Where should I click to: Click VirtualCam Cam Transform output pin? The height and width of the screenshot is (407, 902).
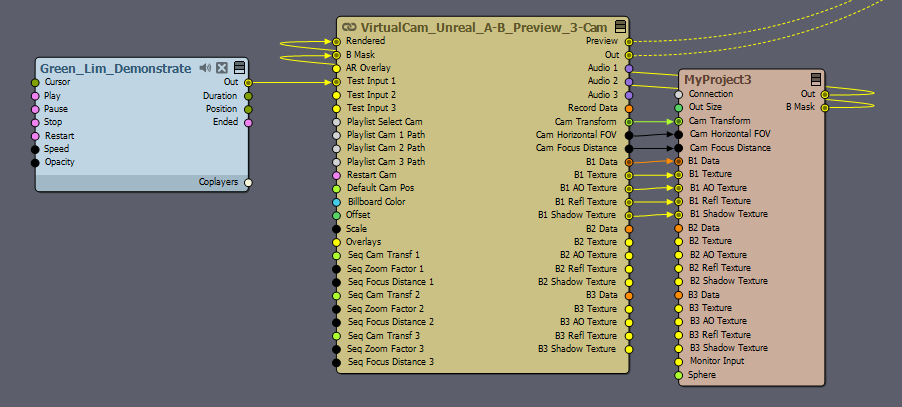tap(629, 122)
